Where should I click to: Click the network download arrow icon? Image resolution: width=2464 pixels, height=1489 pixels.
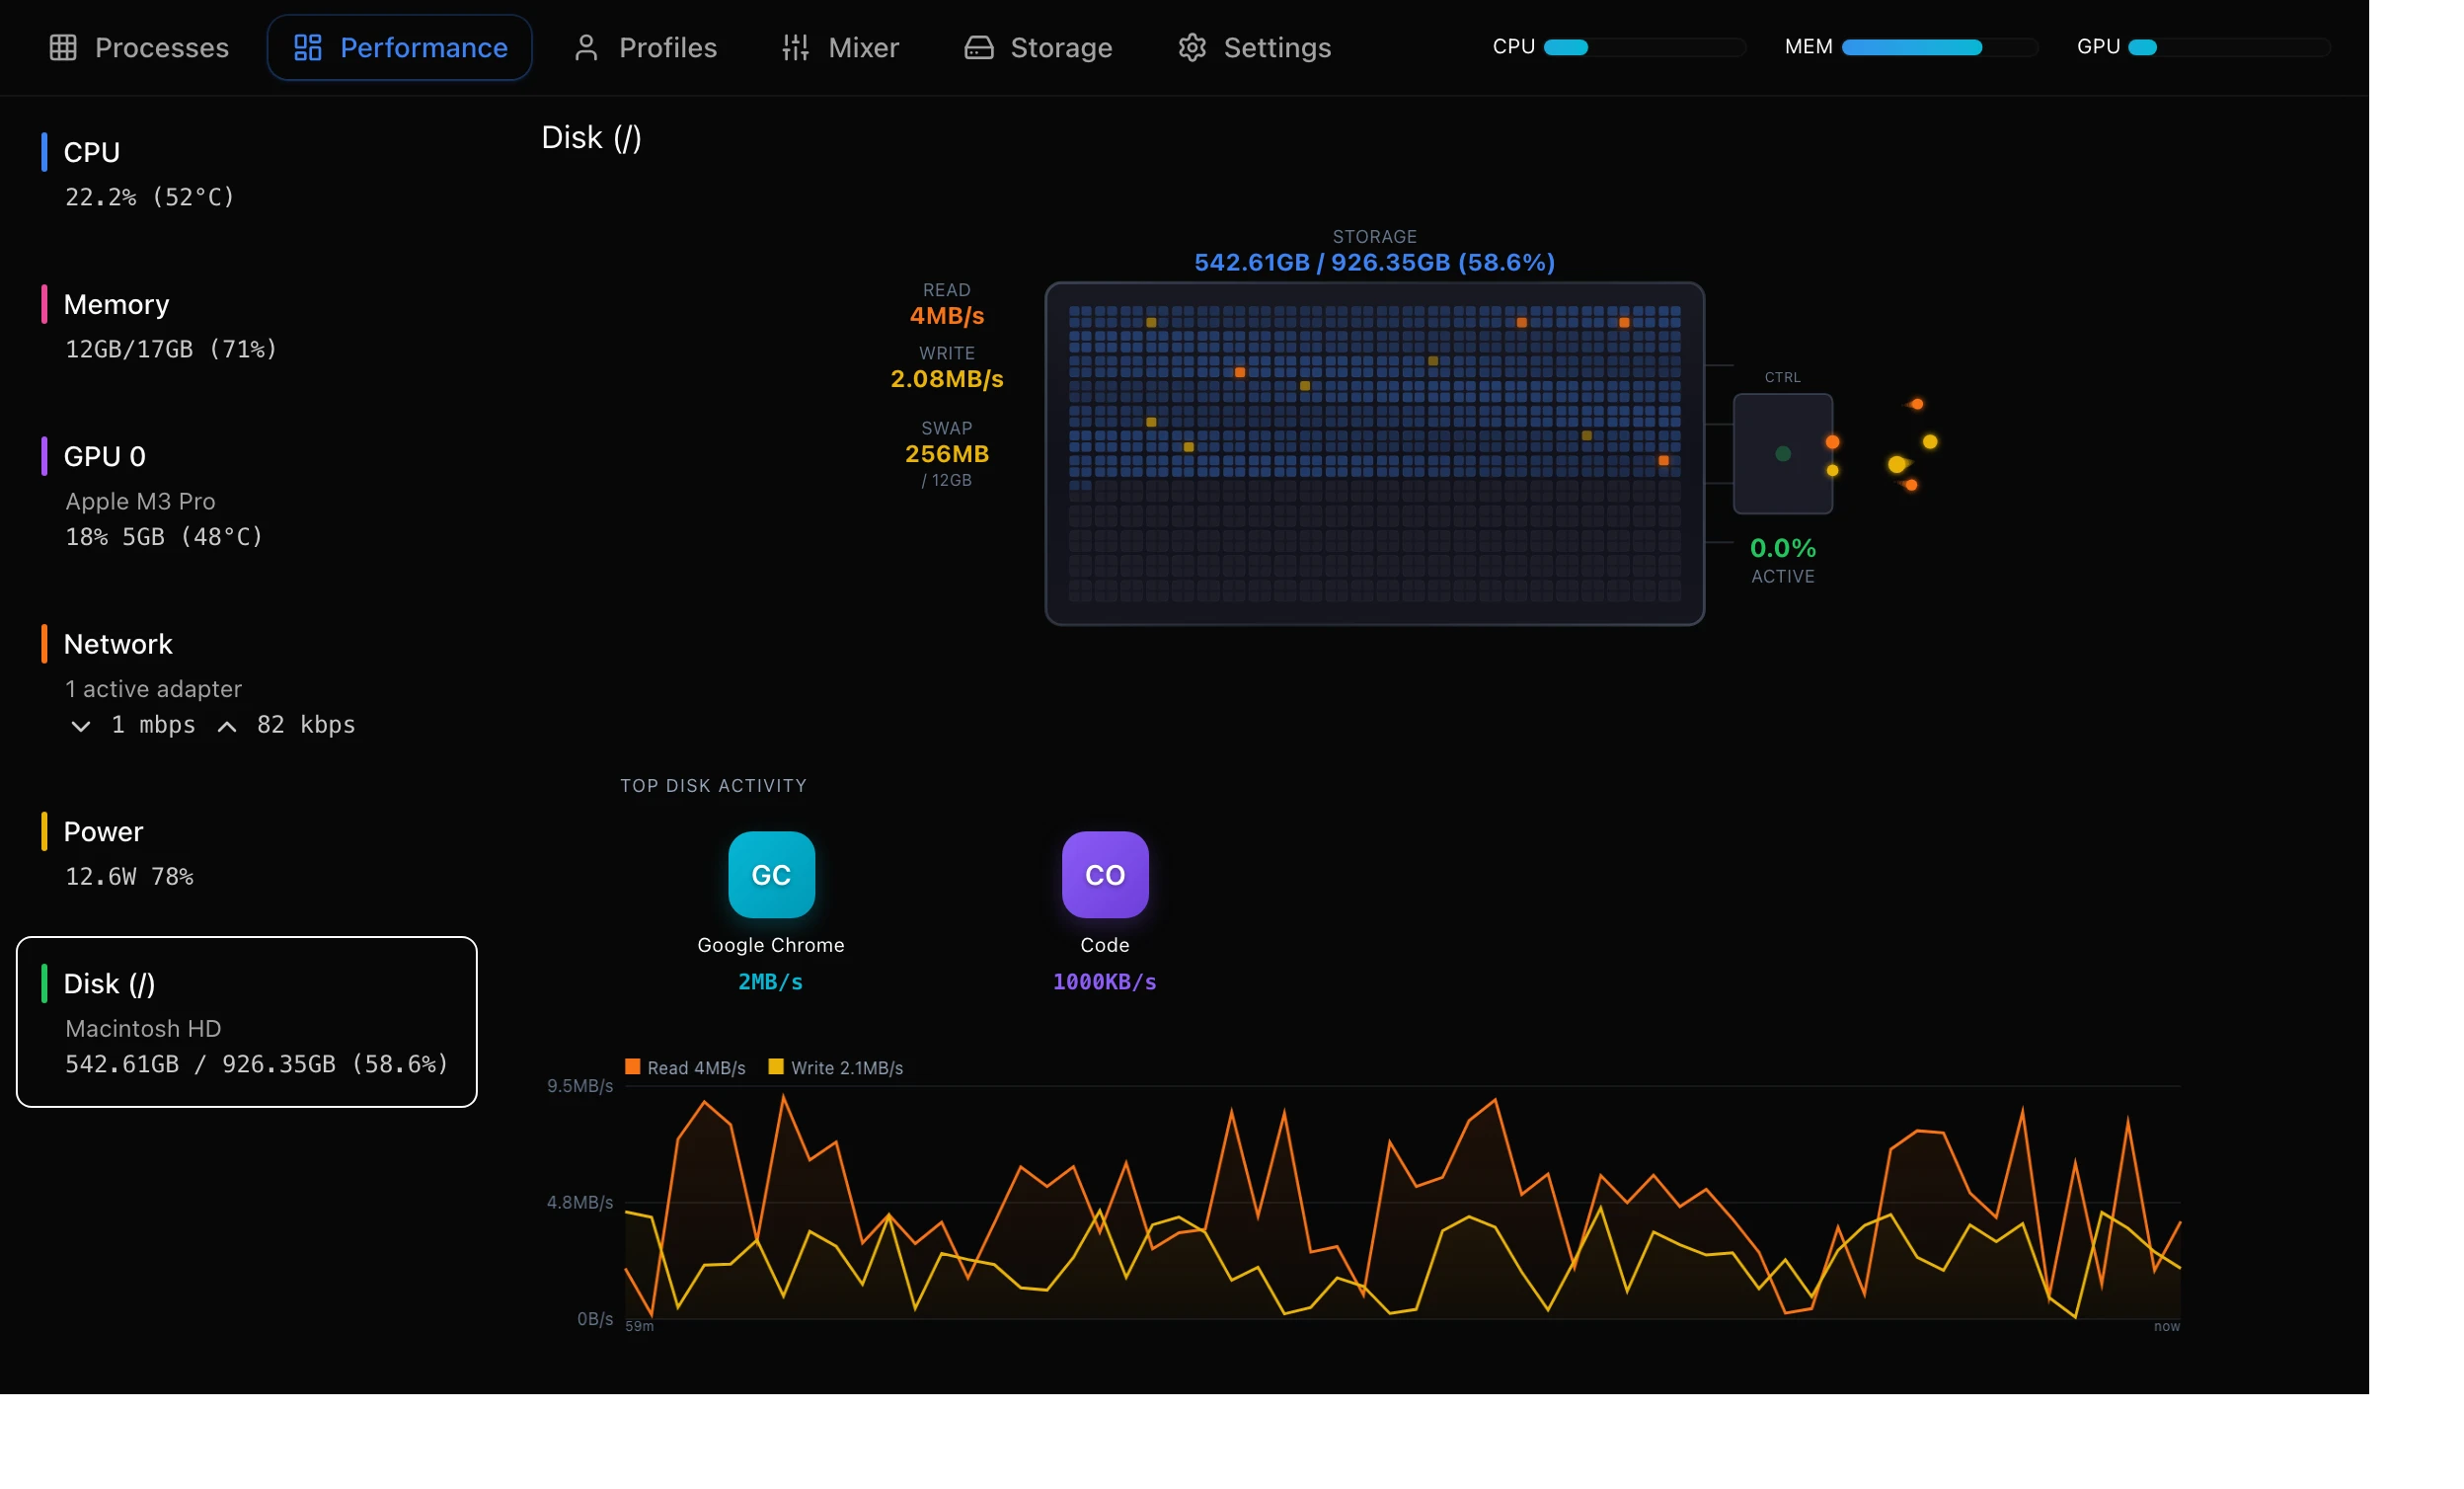click(x=81, y=726)
